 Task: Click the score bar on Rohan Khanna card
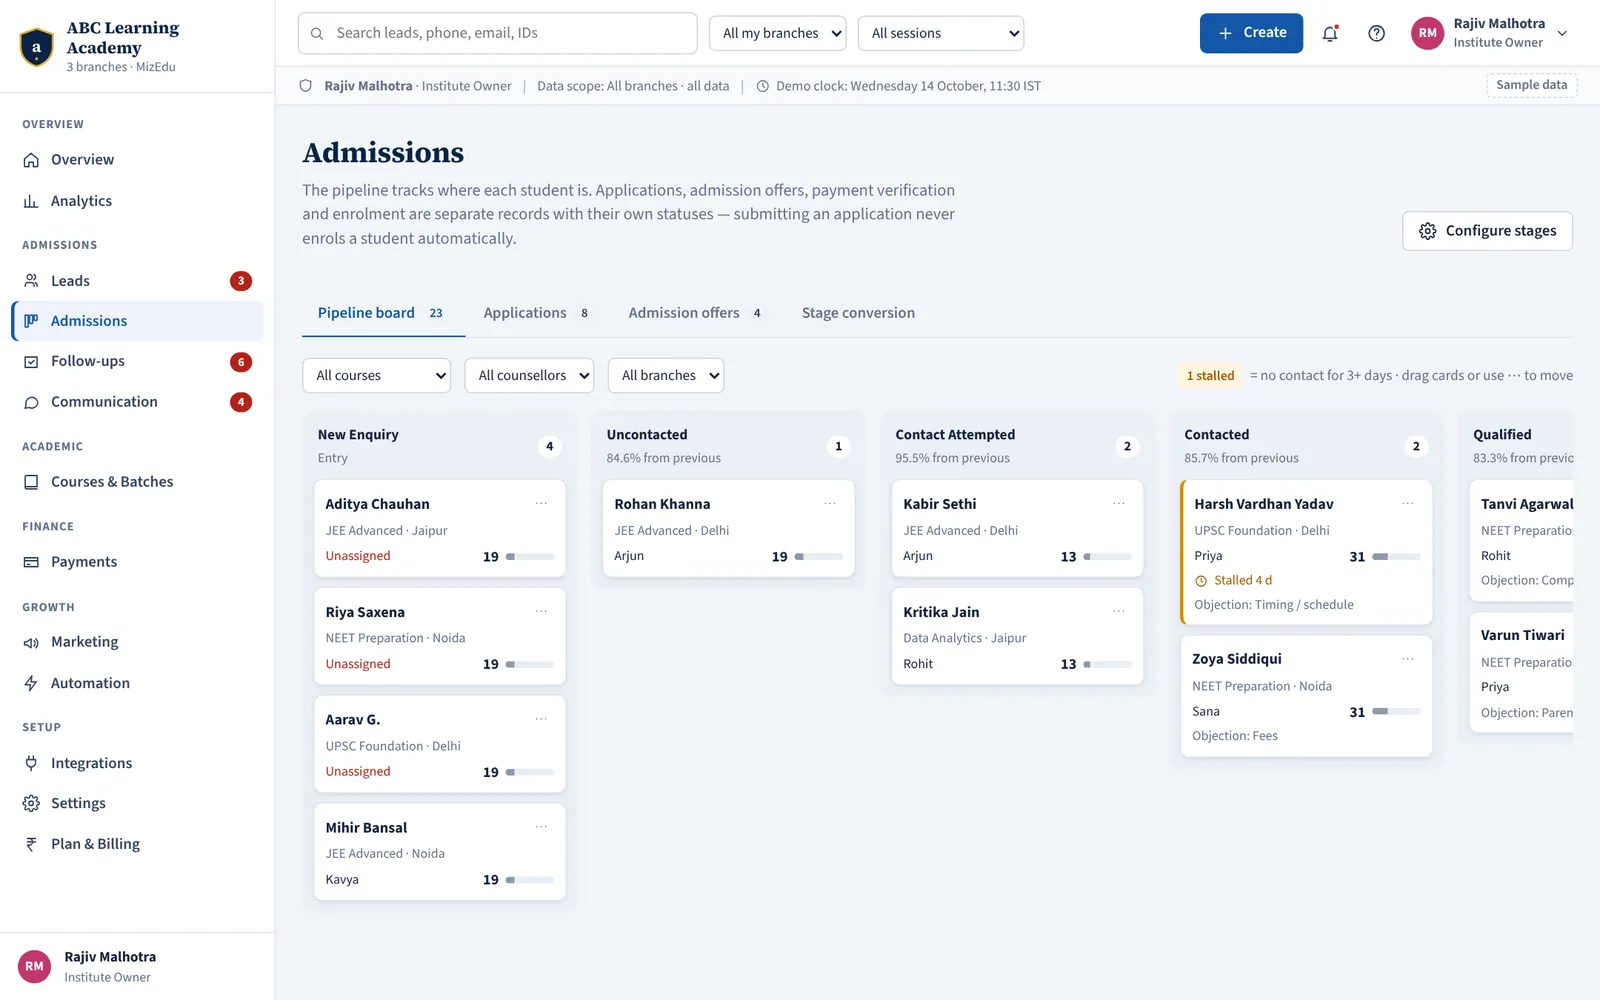pos(819,557)
